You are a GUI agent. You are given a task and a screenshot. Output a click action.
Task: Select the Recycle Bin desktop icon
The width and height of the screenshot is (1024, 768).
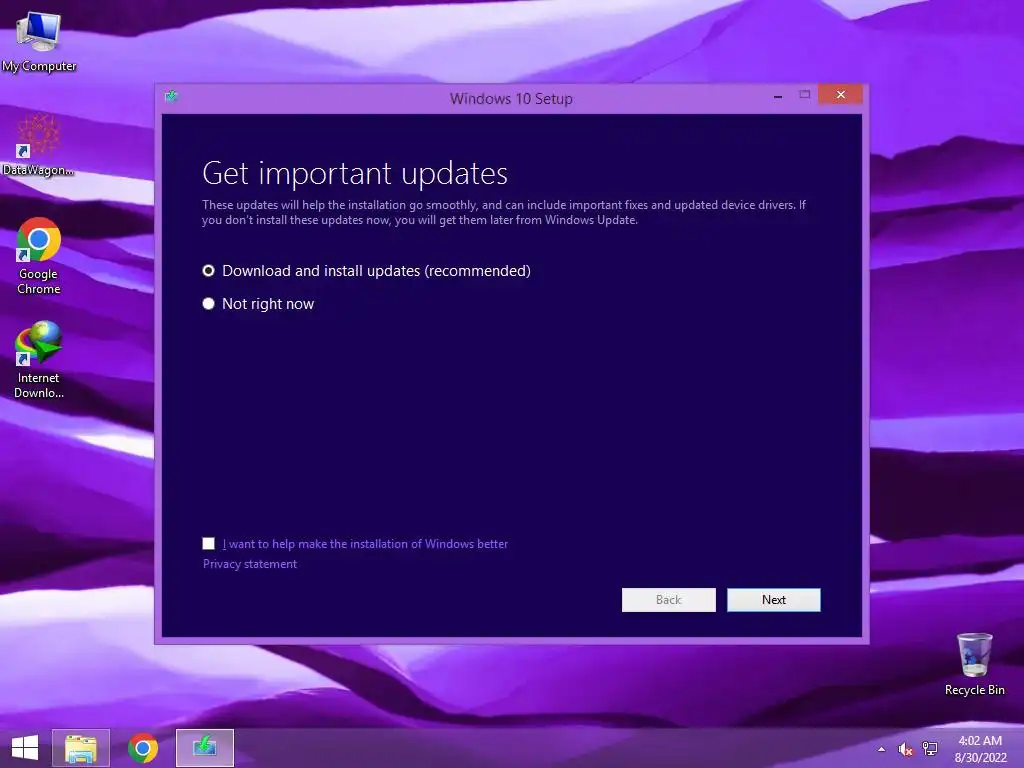[974, 664]
